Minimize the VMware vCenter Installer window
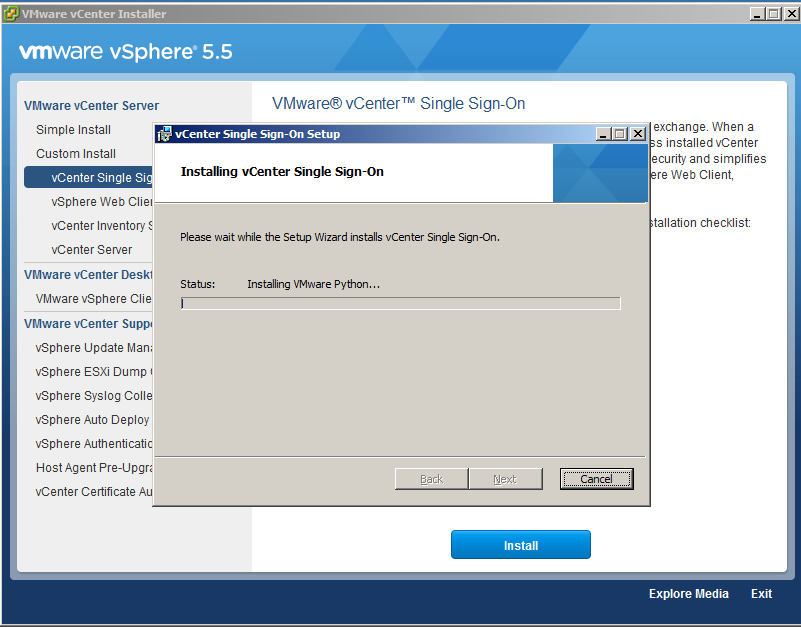This screenshot has height=627, width=801. click(x=757, y=14)
